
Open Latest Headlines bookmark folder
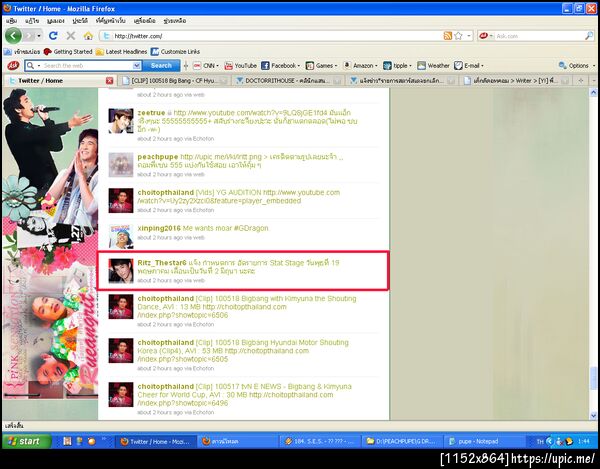121,51
